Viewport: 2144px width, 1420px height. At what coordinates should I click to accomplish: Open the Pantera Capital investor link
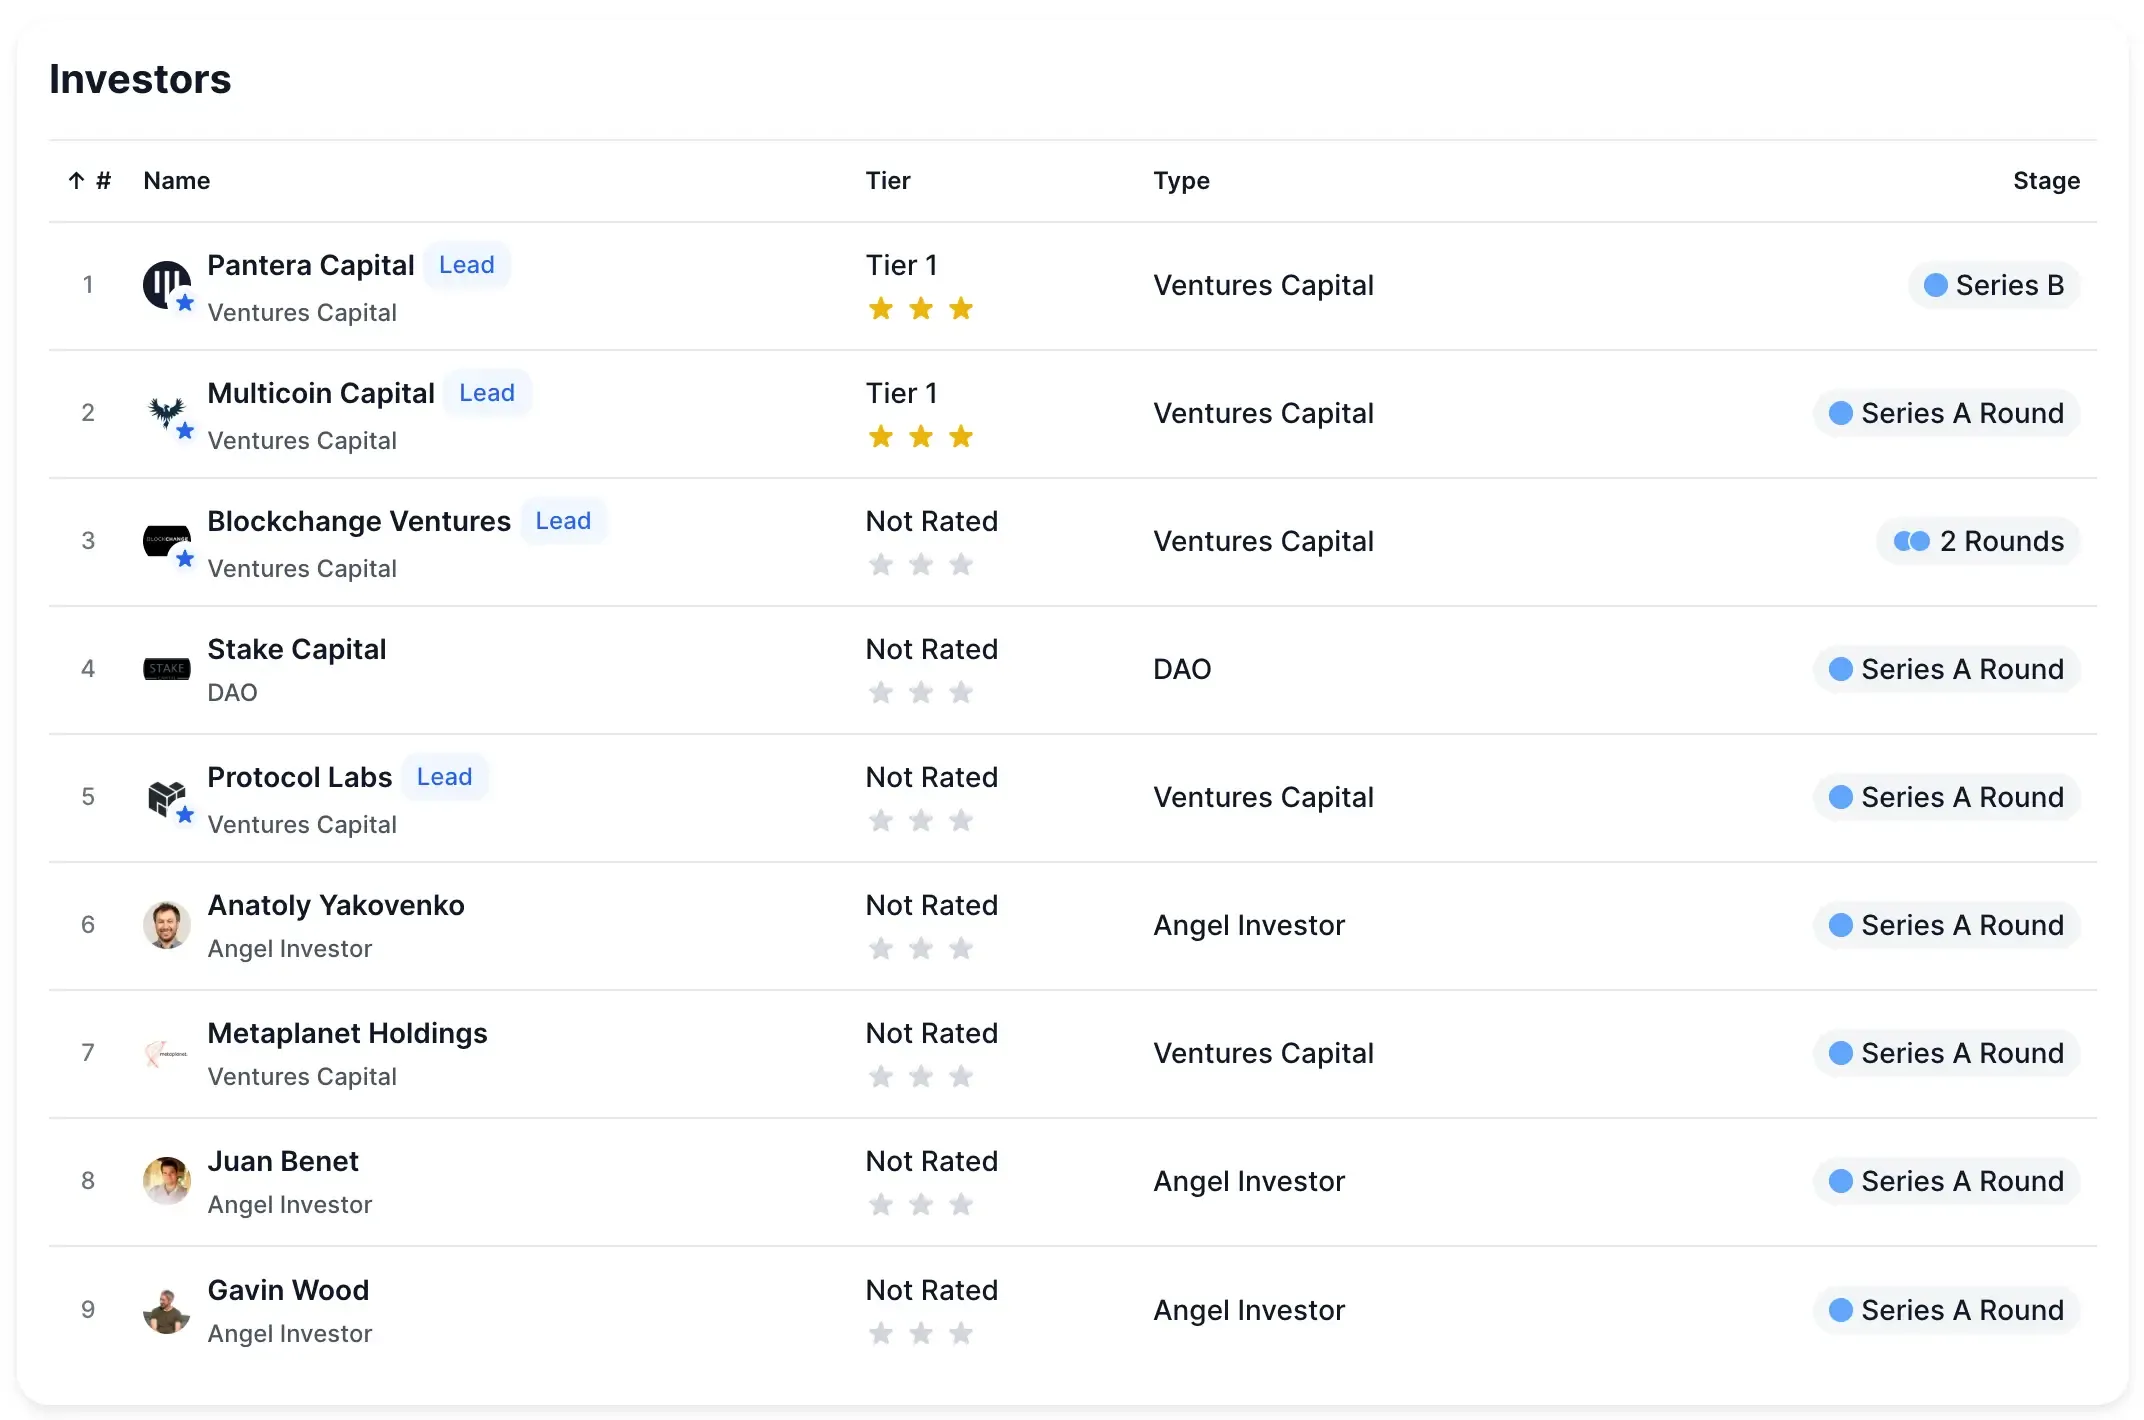[x=310, y=265]
